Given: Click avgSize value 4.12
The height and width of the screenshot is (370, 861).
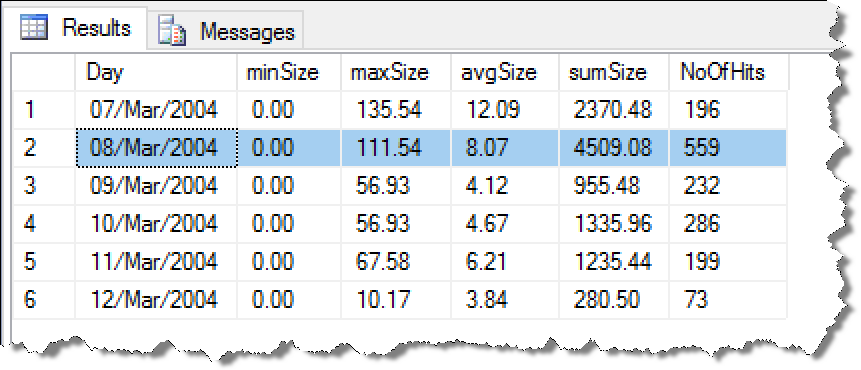Looking at the screenshot, I should click(505, 186).
